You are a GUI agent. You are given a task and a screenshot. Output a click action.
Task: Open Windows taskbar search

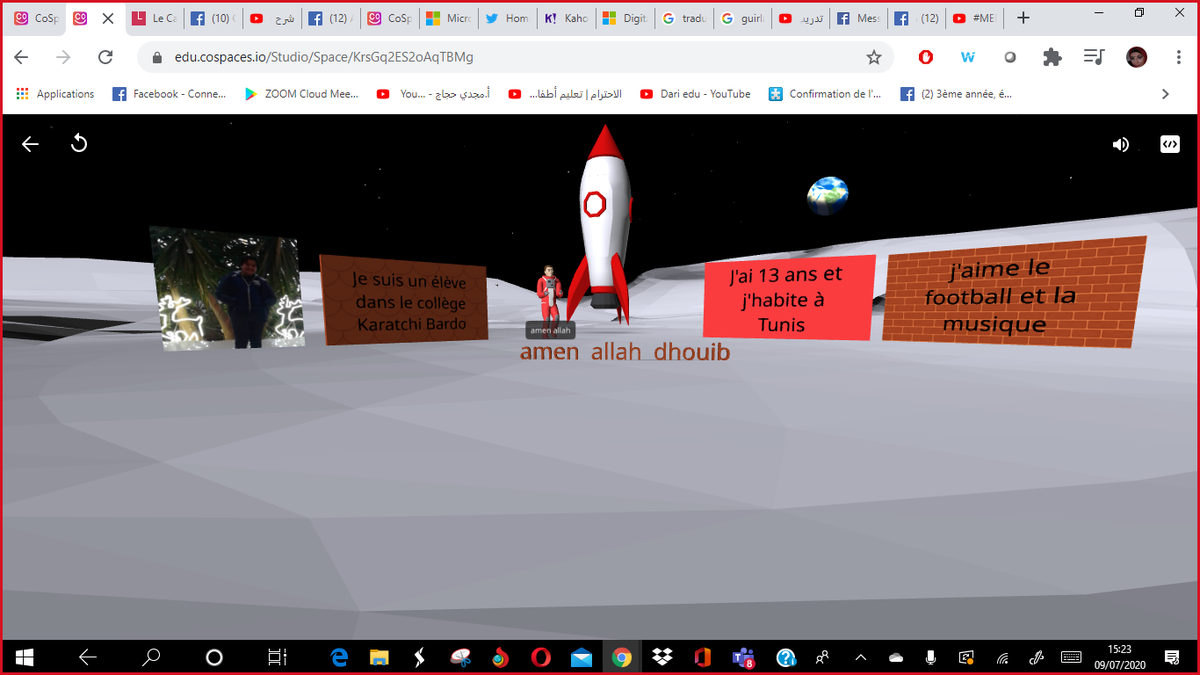151,657
